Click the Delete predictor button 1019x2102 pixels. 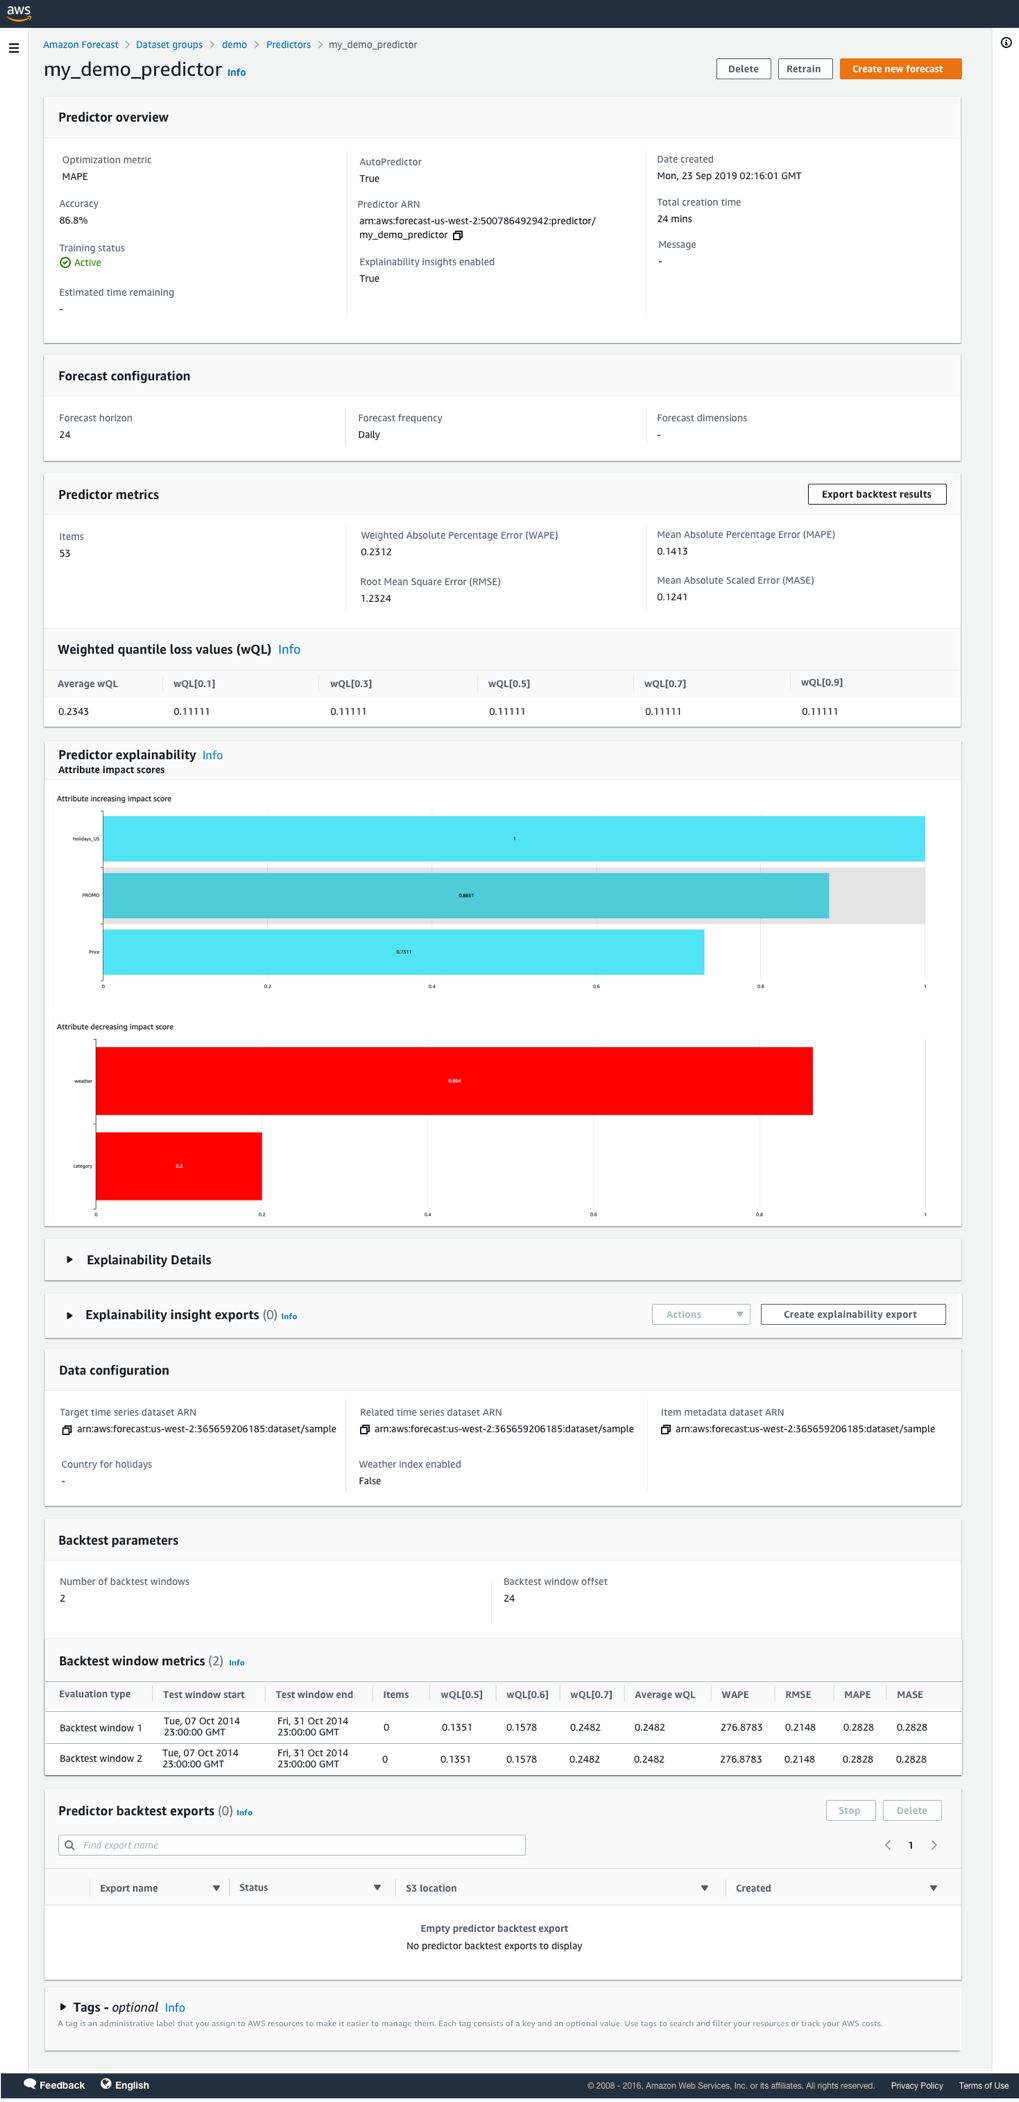(743, 69)
